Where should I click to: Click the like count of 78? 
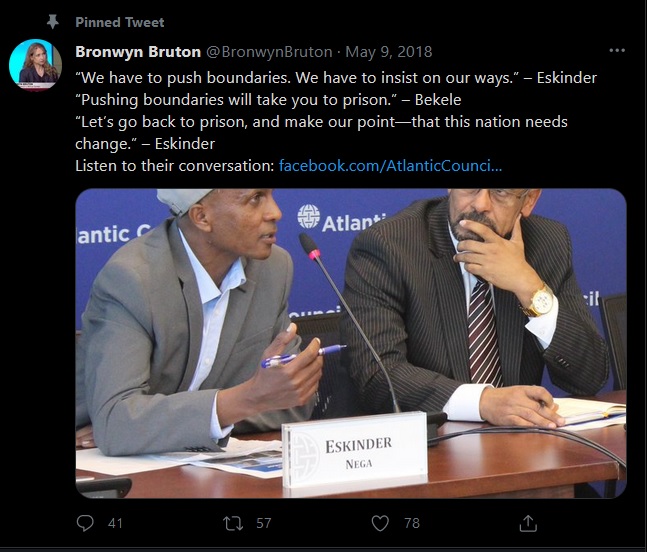pos(411,522)
